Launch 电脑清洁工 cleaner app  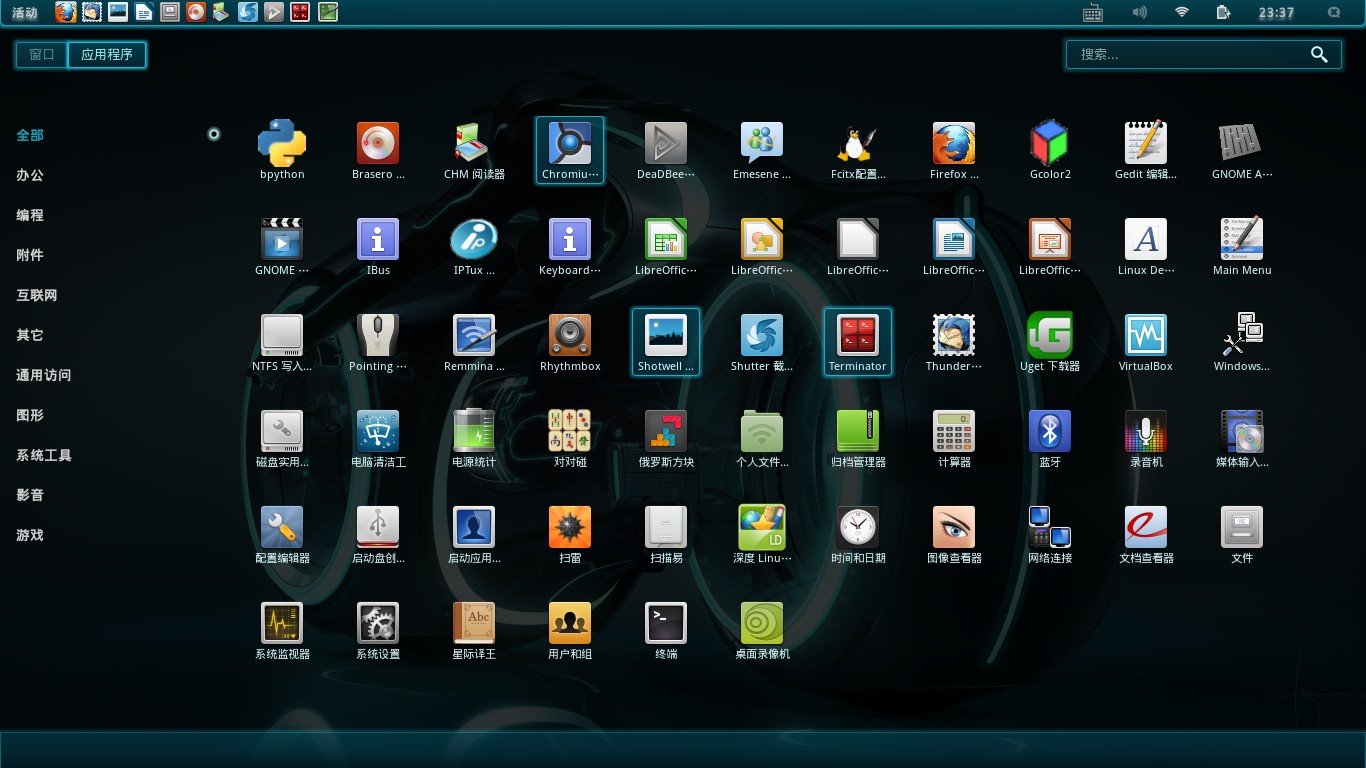(378, 439)
